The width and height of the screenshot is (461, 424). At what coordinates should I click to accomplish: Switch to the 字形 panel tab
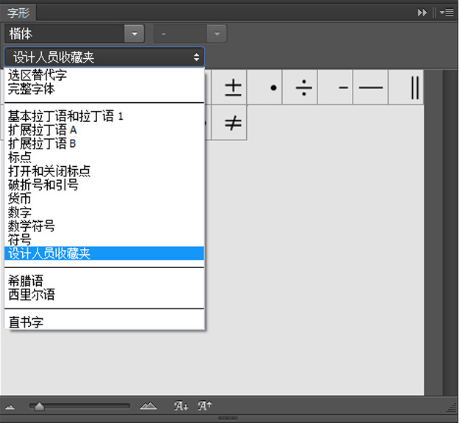(18, 13)
